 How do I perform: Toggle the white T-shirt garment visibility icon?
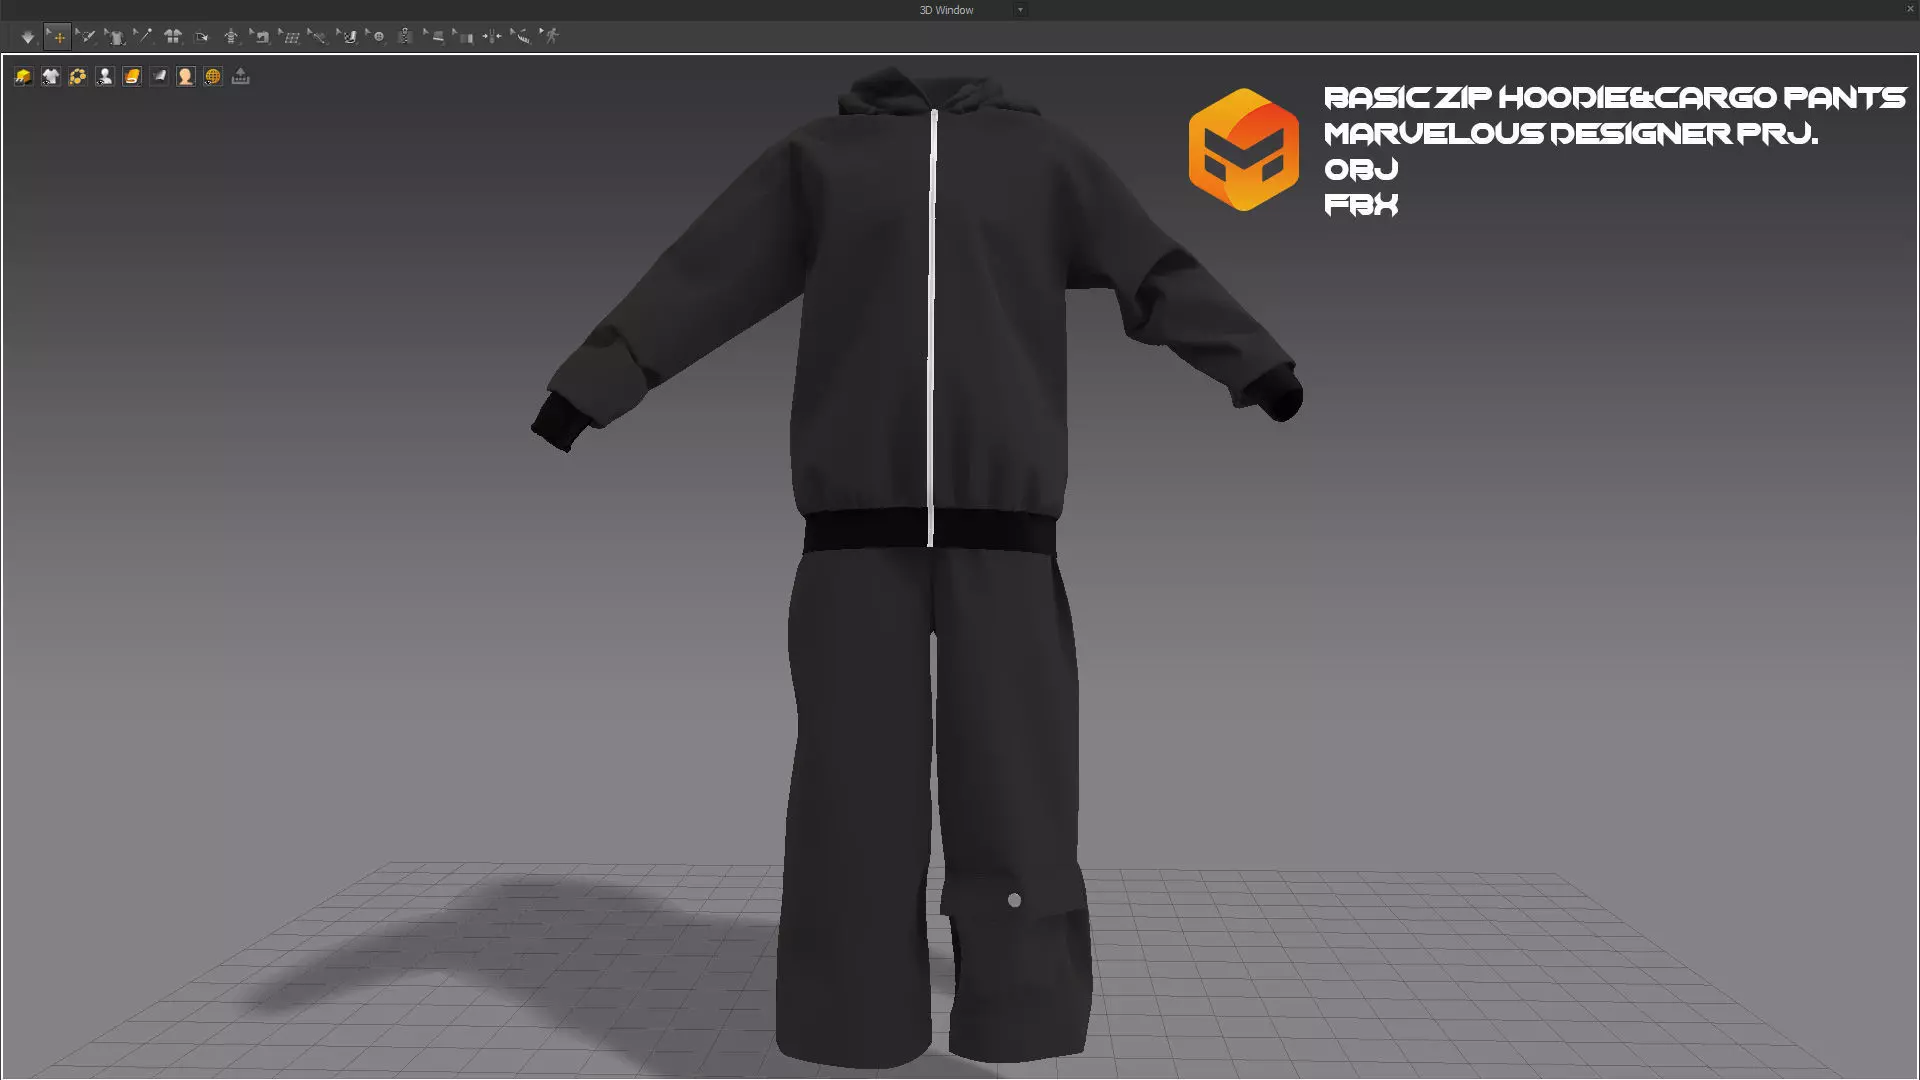click(x=51, y=76)
